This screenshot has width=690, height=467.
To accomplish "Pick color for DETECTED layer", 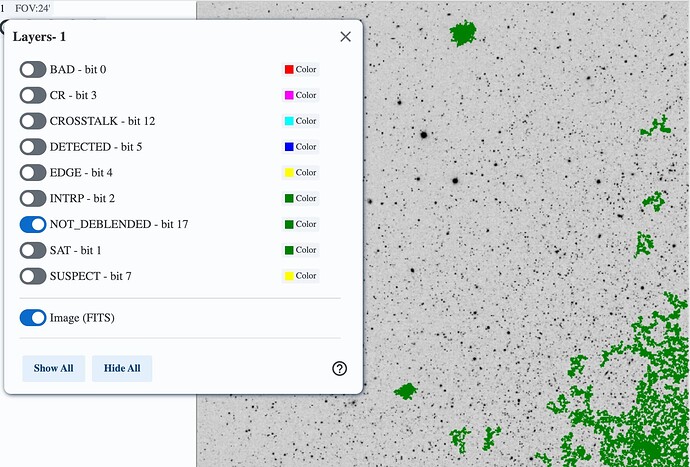I will 301,147.
